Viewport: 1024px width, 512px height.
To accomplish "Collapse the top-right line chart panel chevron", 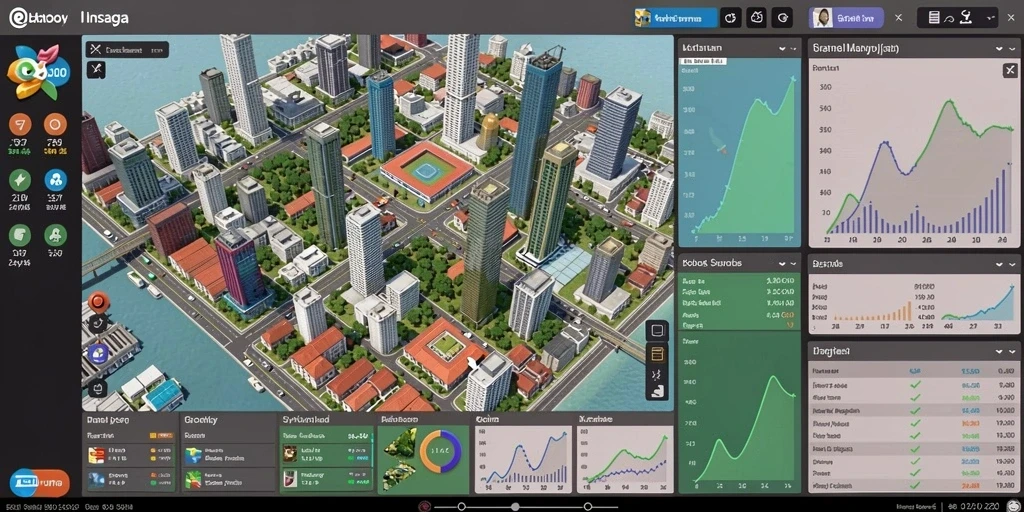I will coord(999,48).
